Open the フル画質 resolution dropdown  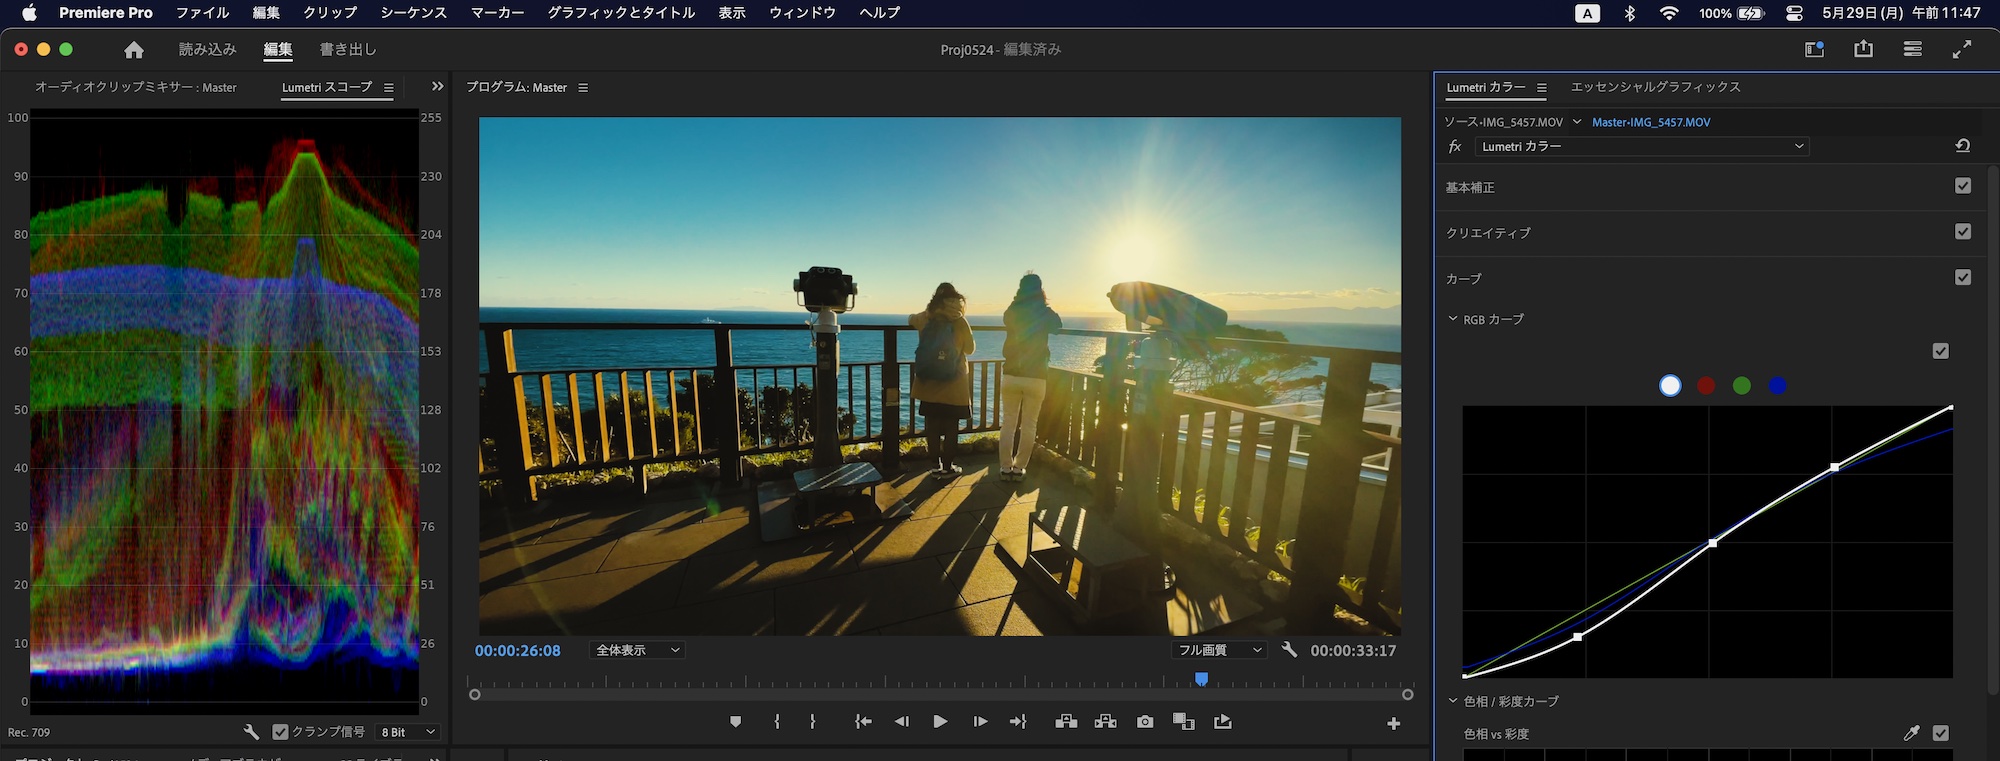point(1219,650)
